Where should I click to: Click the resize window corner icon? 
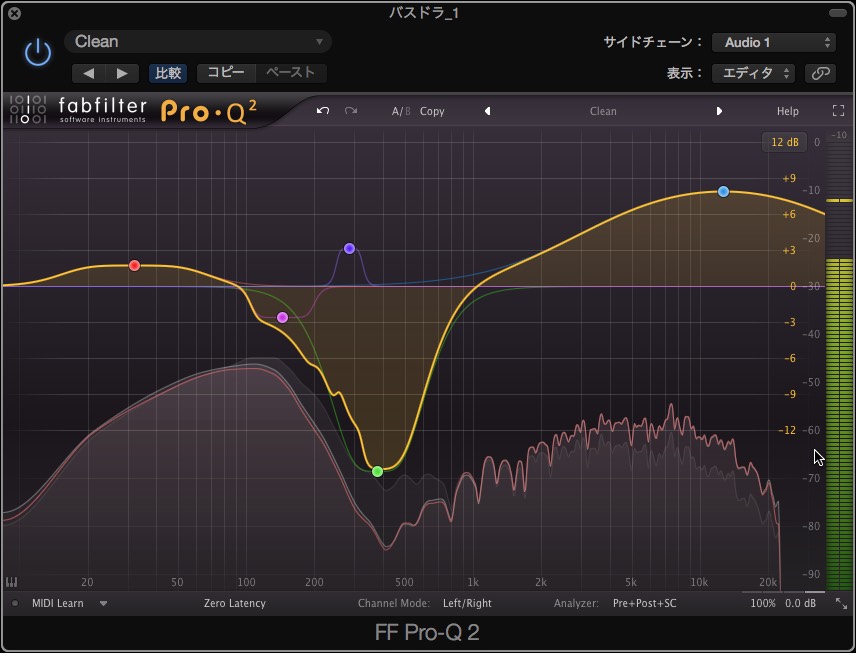tap(841, 603)
